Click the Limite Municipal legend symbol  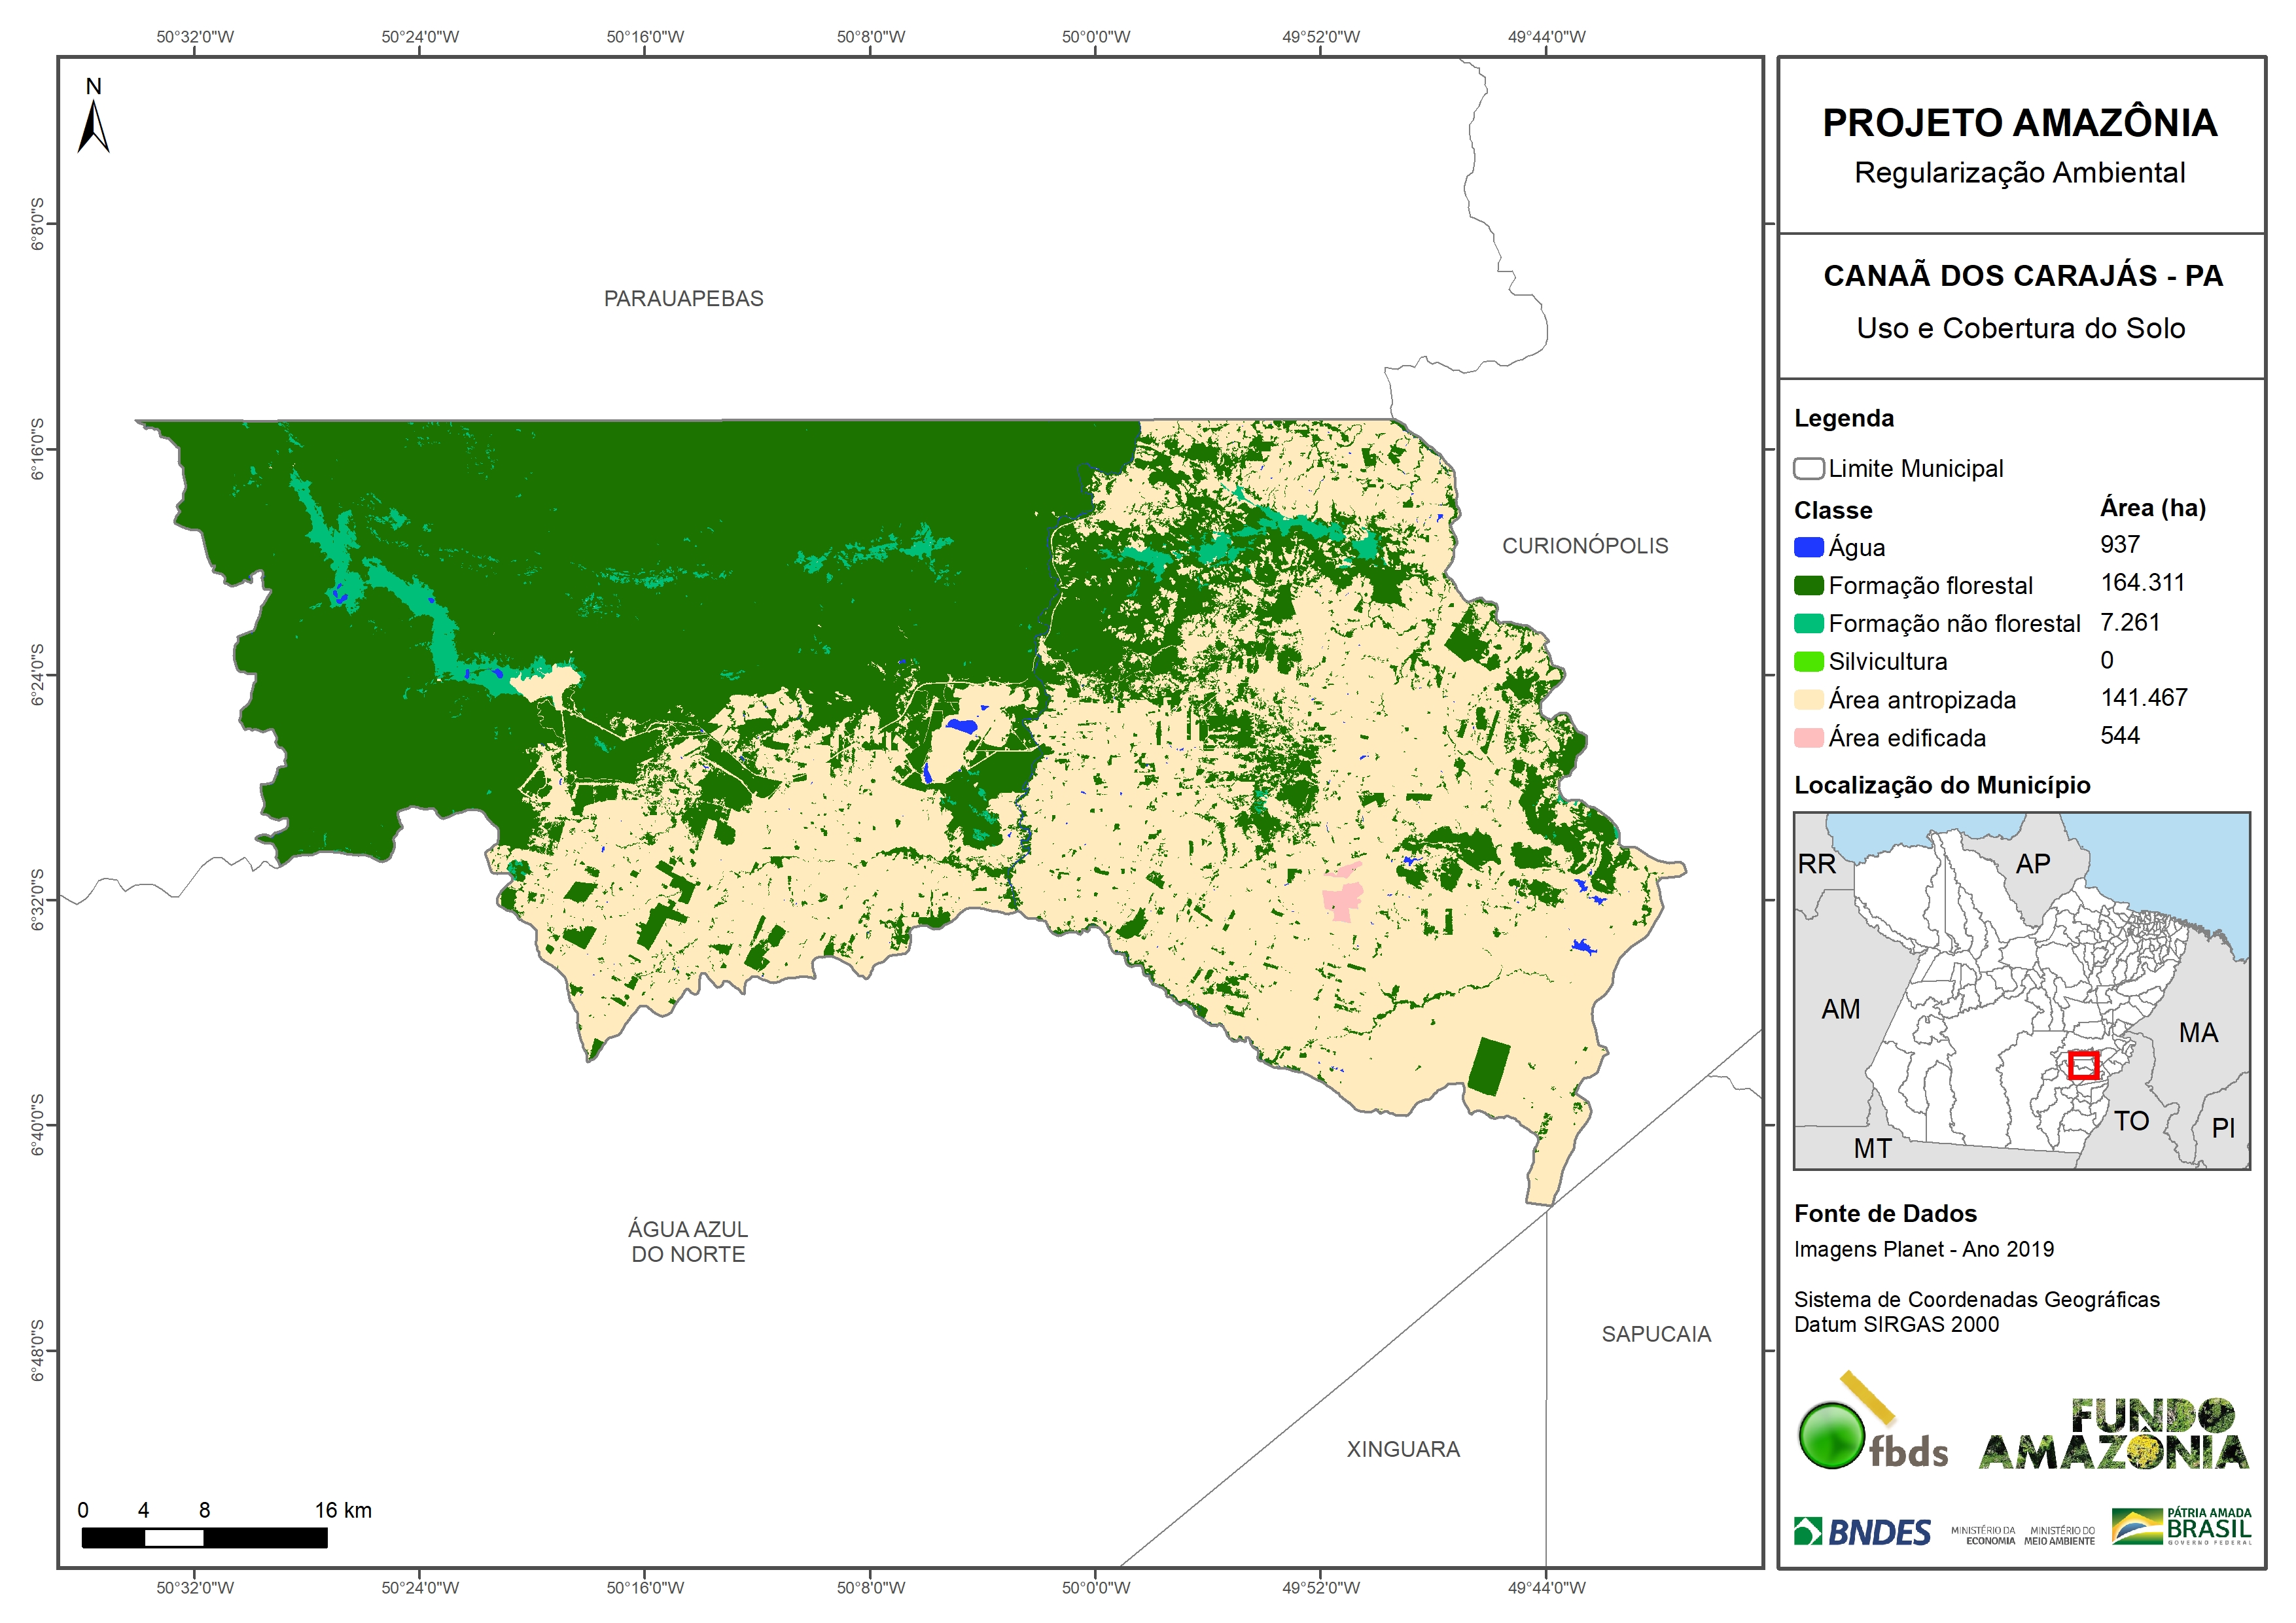click(1808, 469)
